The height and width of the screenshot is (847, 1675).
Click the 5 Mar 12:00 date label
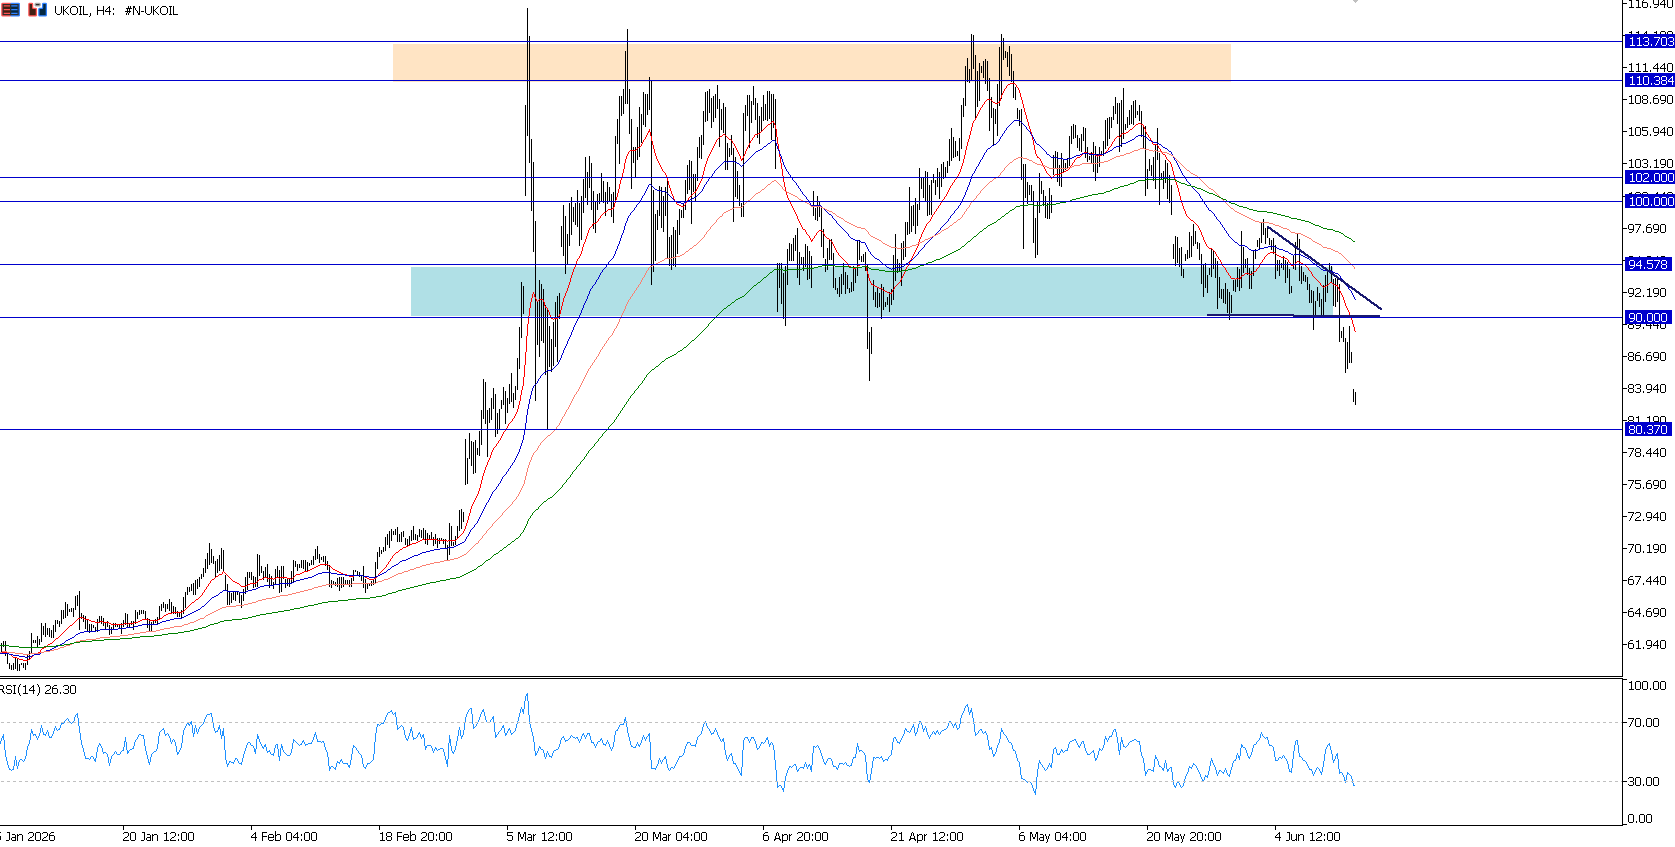point(539,836)
